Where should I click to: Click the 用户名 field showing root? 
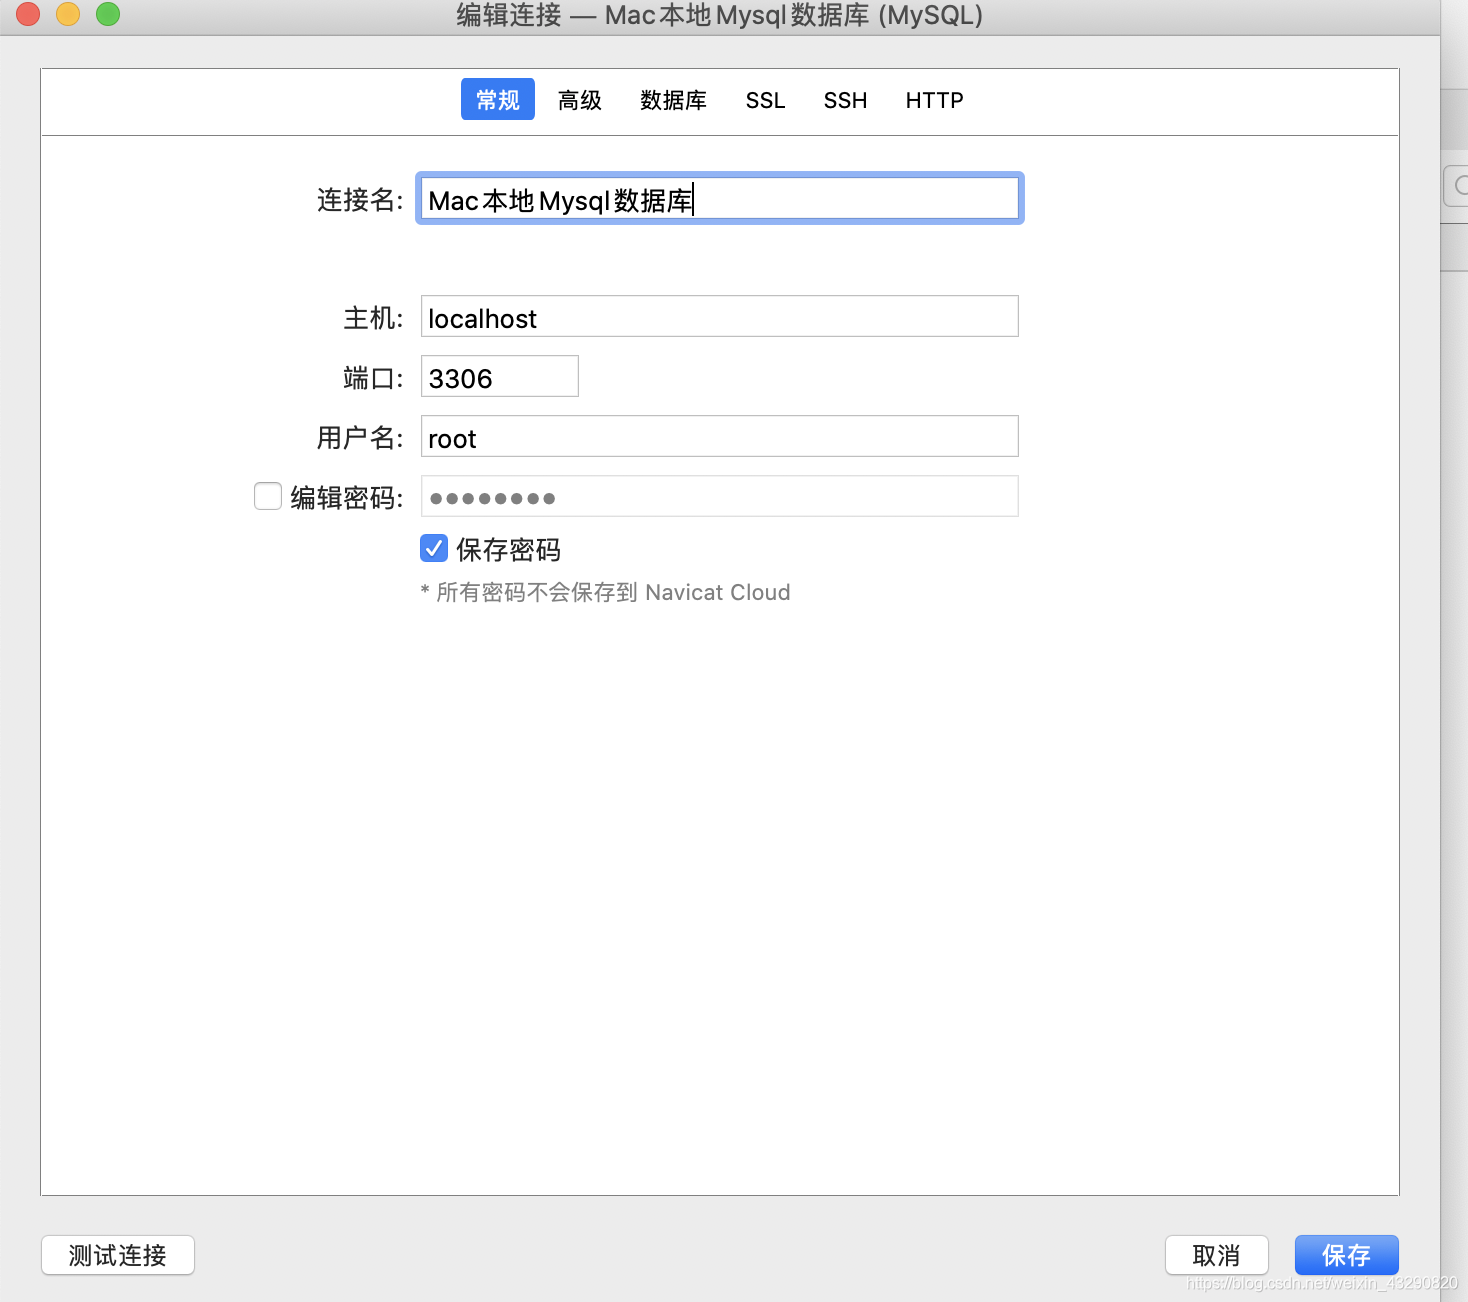coord(720,436)
